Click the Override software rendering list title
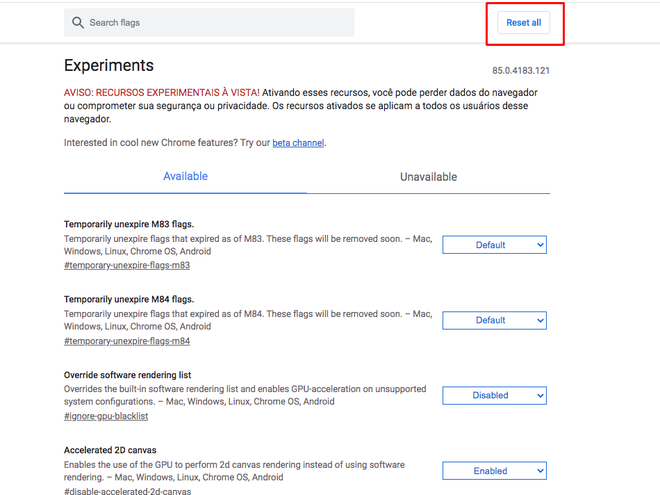660x495 pixels. 128,375
